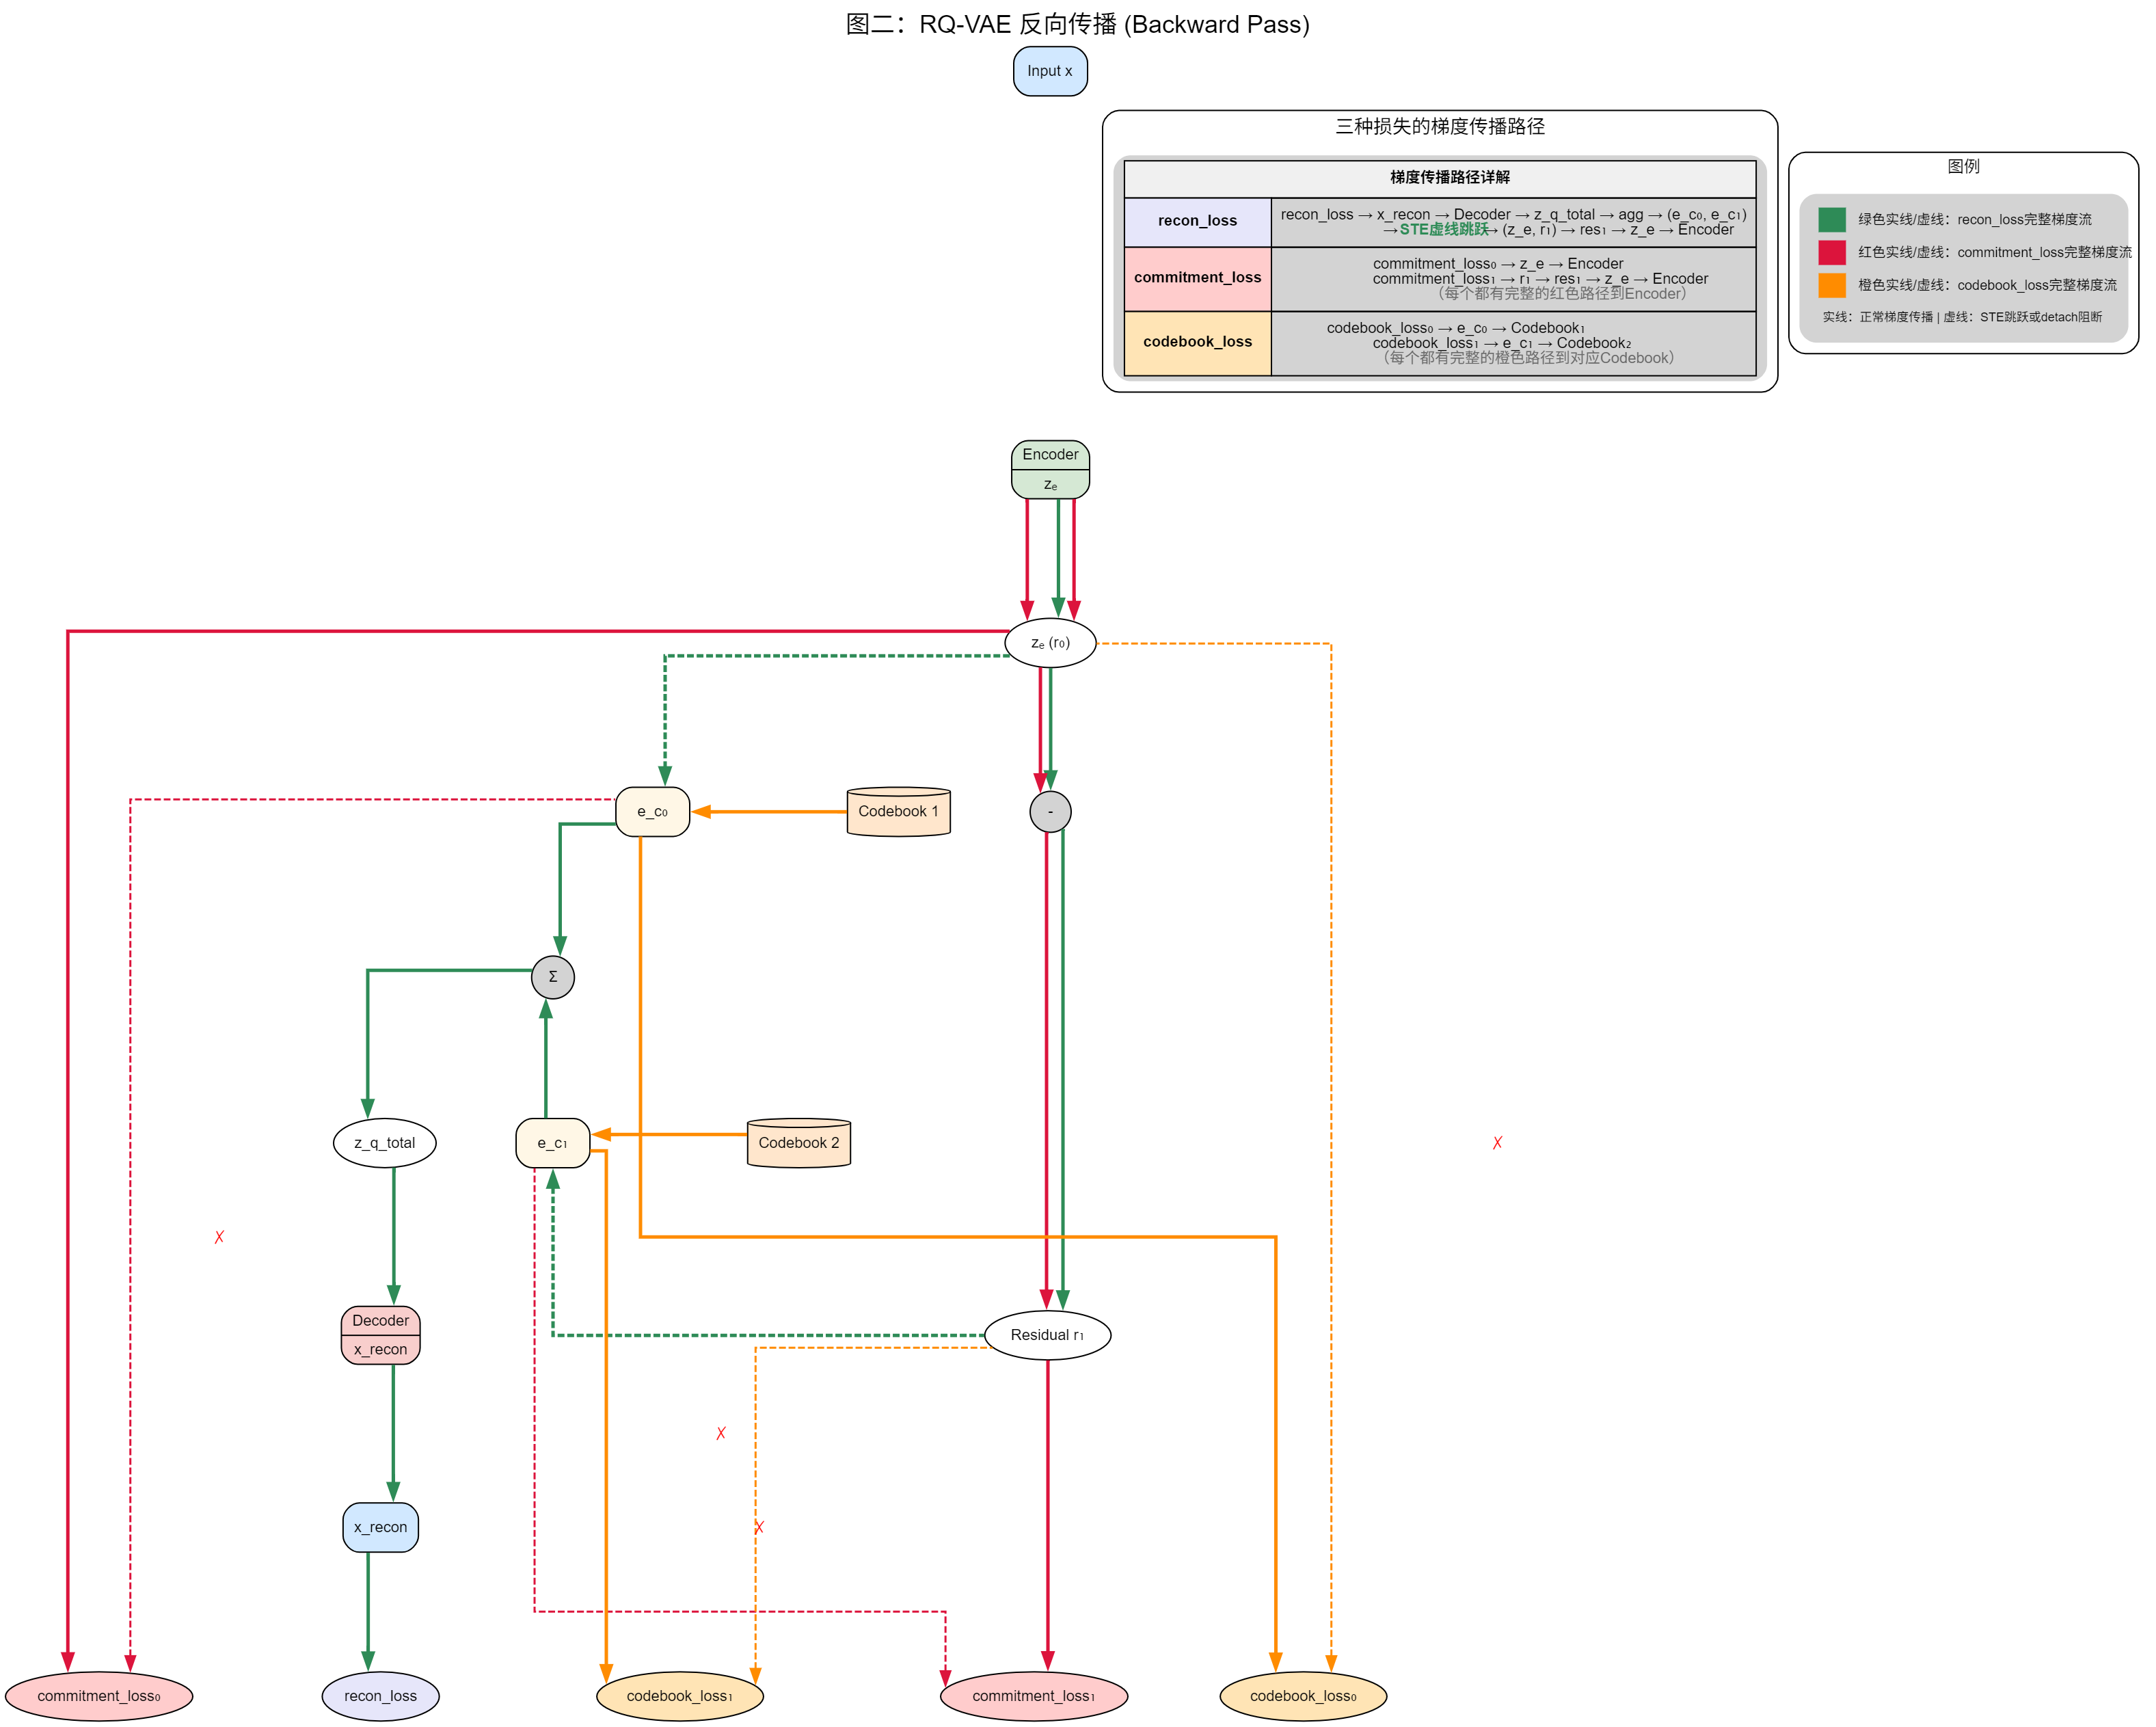The width and height of the screenshot is (2156, 1727).
Task: Select the Σ summation circle
Action: pos(552,977)
